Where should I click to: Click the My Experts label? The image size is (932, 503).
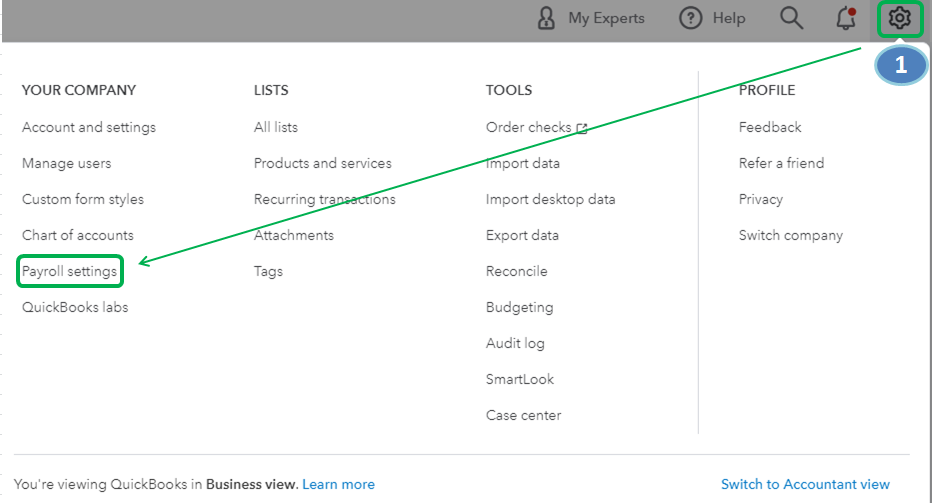pos(606,18)
